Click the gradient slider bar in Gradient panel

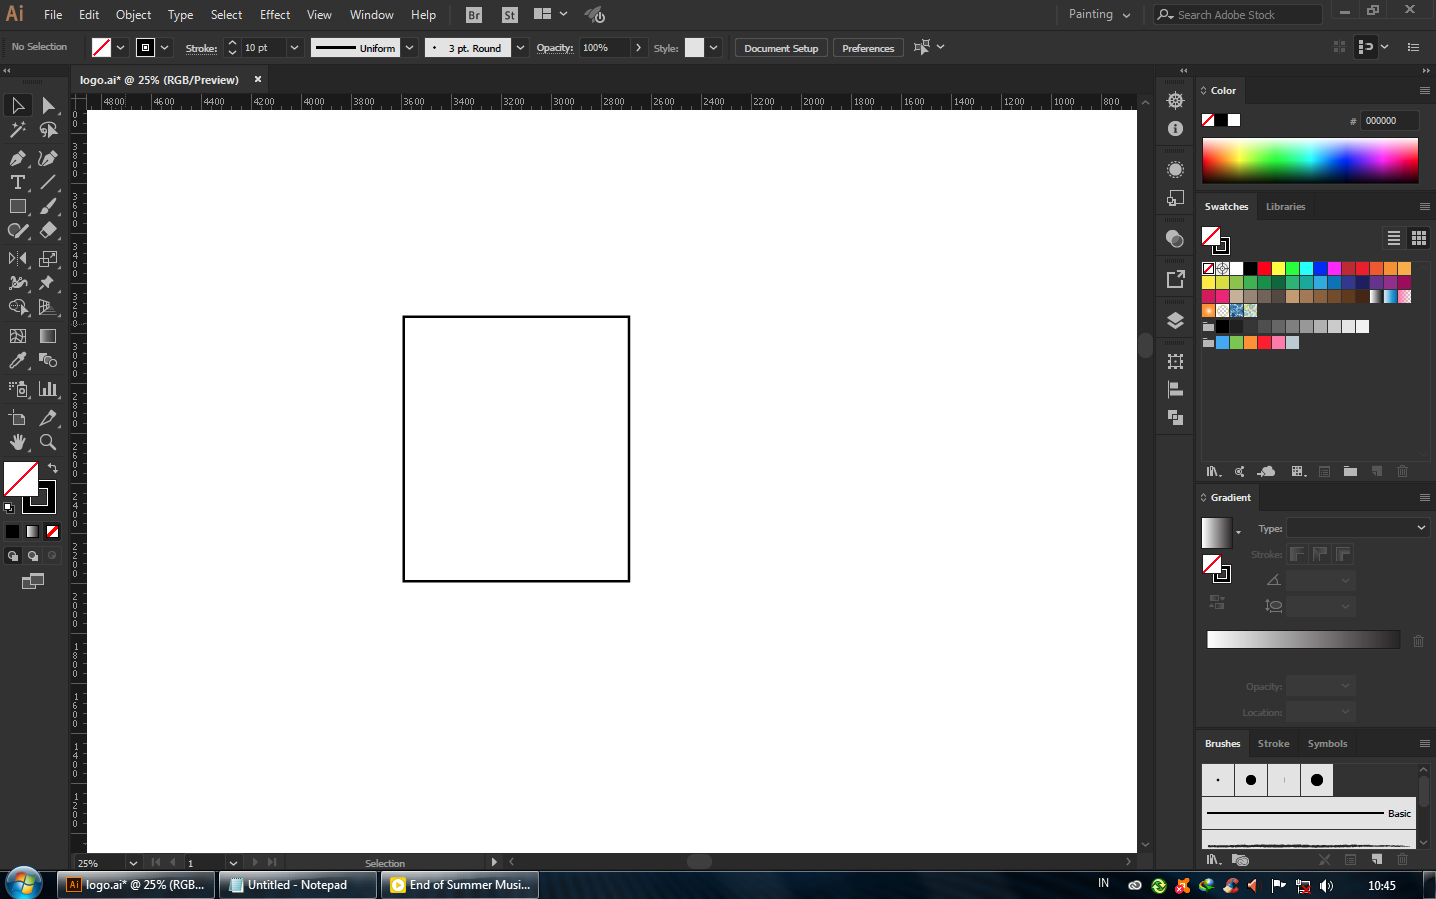click(1303, 640)
